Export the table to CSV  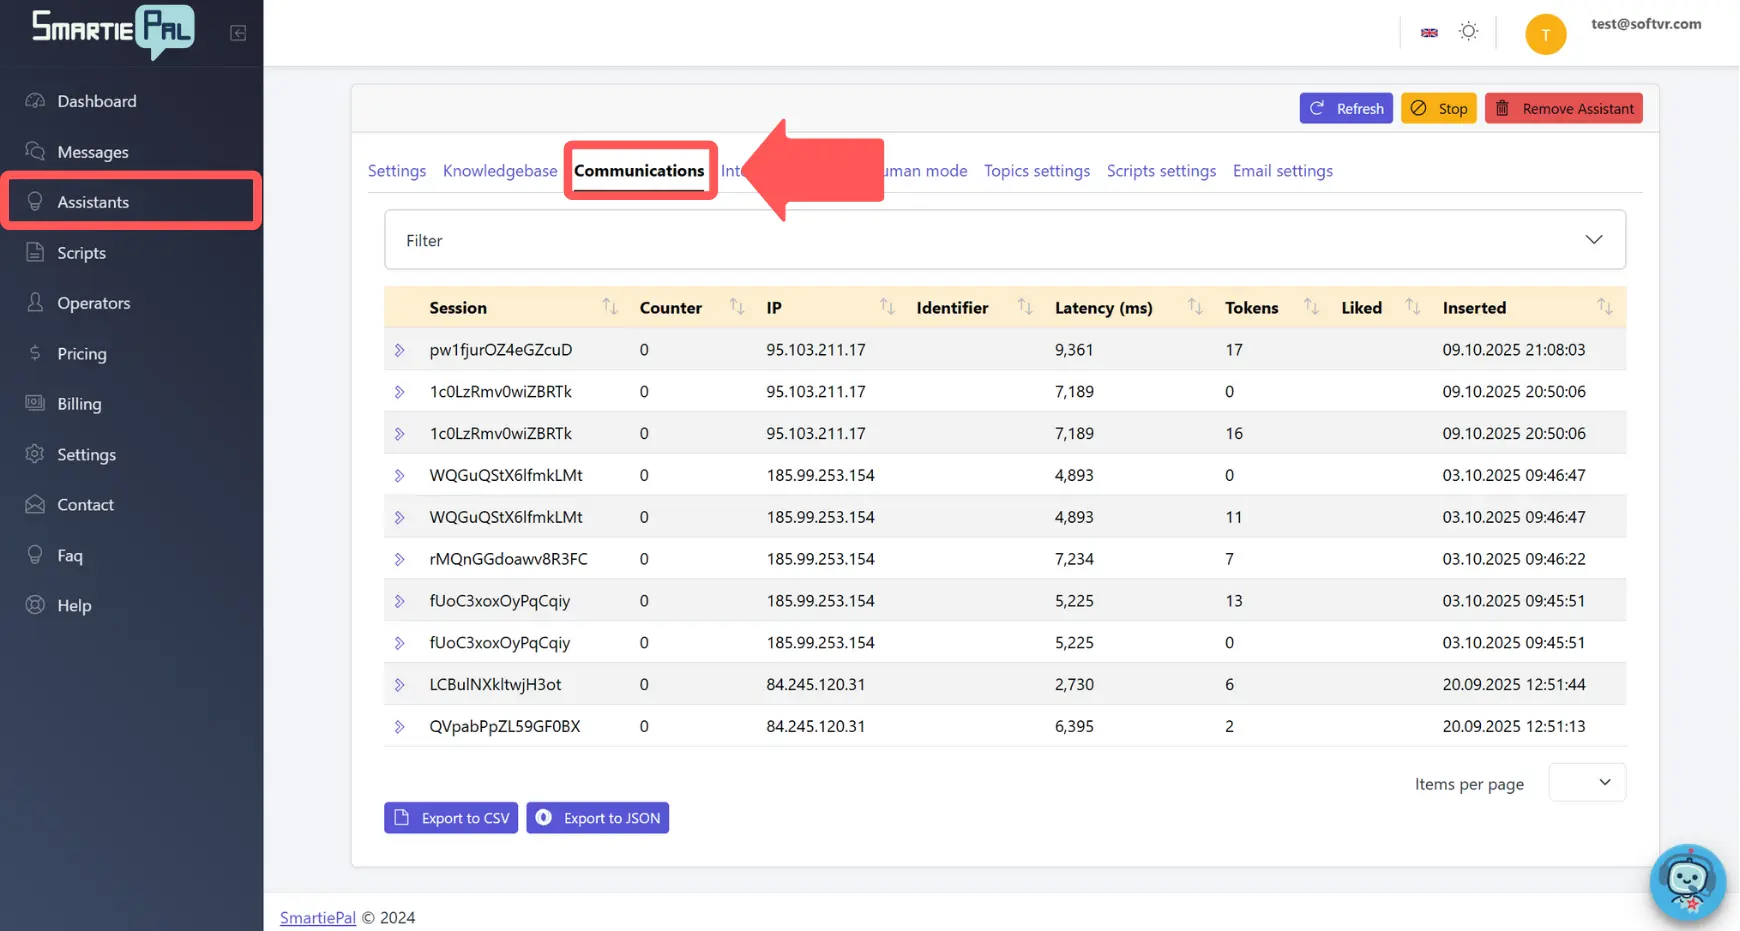[450, 817]
